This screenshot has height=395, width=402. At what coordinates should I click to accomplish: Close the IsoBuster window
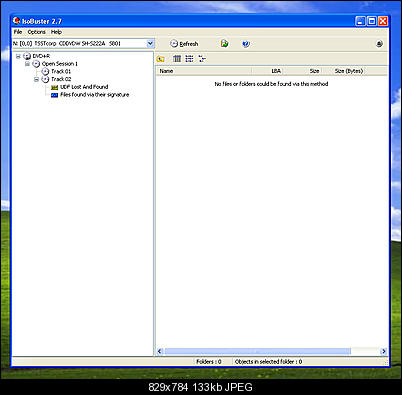tap(383, 21)
